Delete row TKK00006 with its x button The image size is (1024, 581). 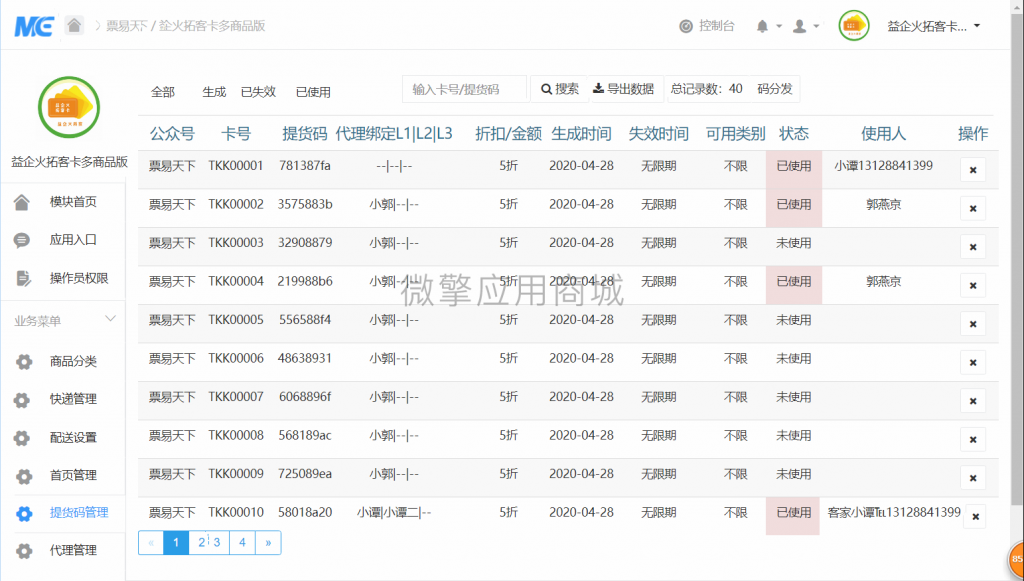tap(973, 363)
